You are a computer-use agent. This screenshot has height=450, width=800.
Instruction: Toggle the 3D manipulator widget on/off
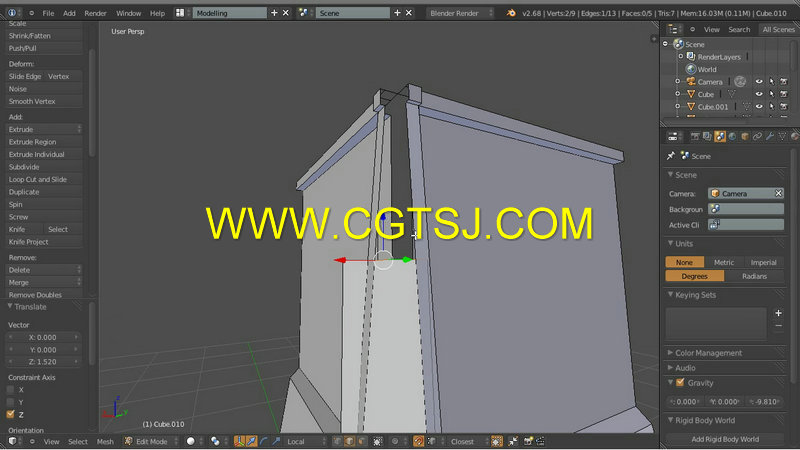239,441
